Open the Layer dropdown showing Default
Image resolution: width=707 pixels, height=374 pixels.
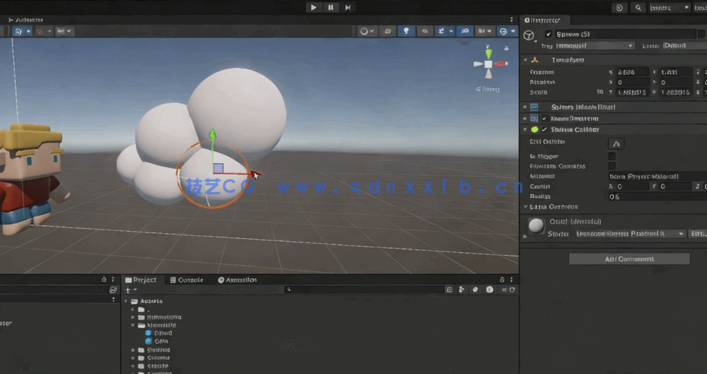pos(684,46)
